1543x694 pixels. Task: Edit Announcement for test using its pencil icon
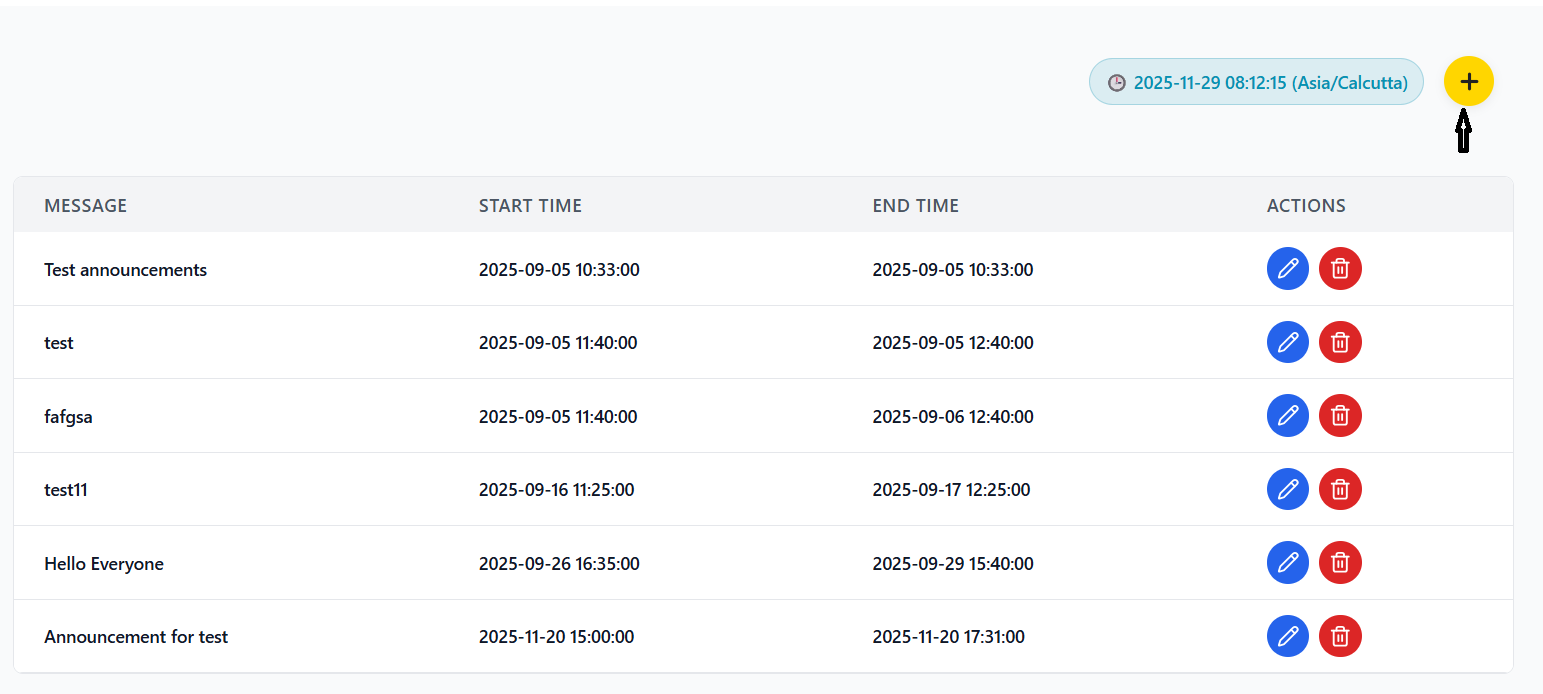tap(1288, 636)
